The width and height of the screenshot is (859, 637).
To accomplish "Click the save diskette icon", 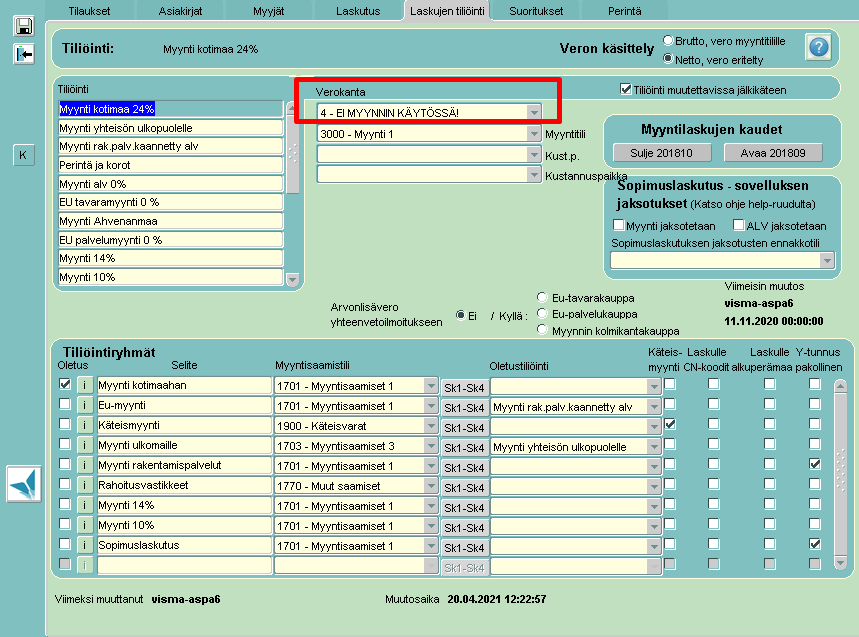I will point(24,26).
